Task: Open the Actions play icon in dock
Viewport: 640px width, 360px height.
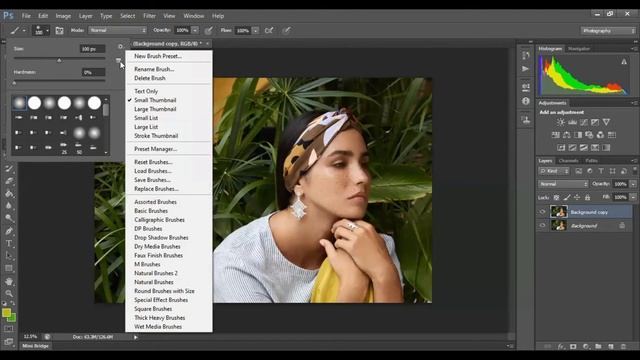Action: click(x=526, y=69)
